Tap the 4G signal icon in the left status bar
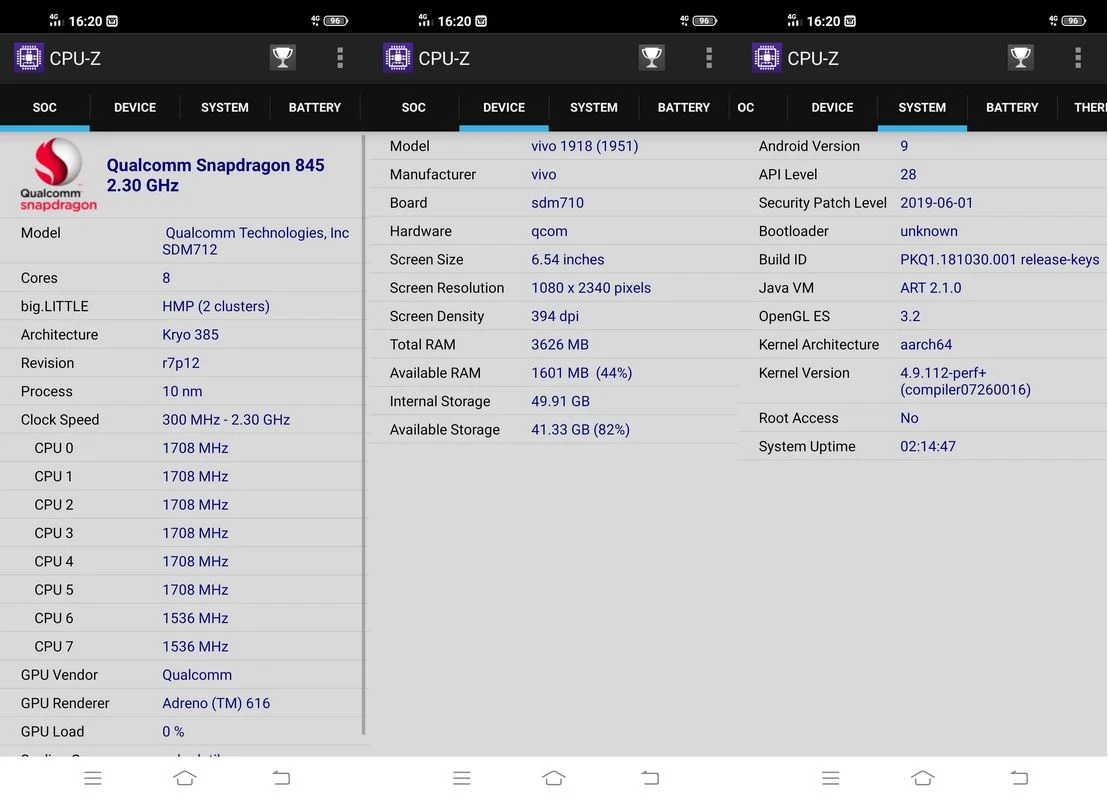 tap(56, 20)
